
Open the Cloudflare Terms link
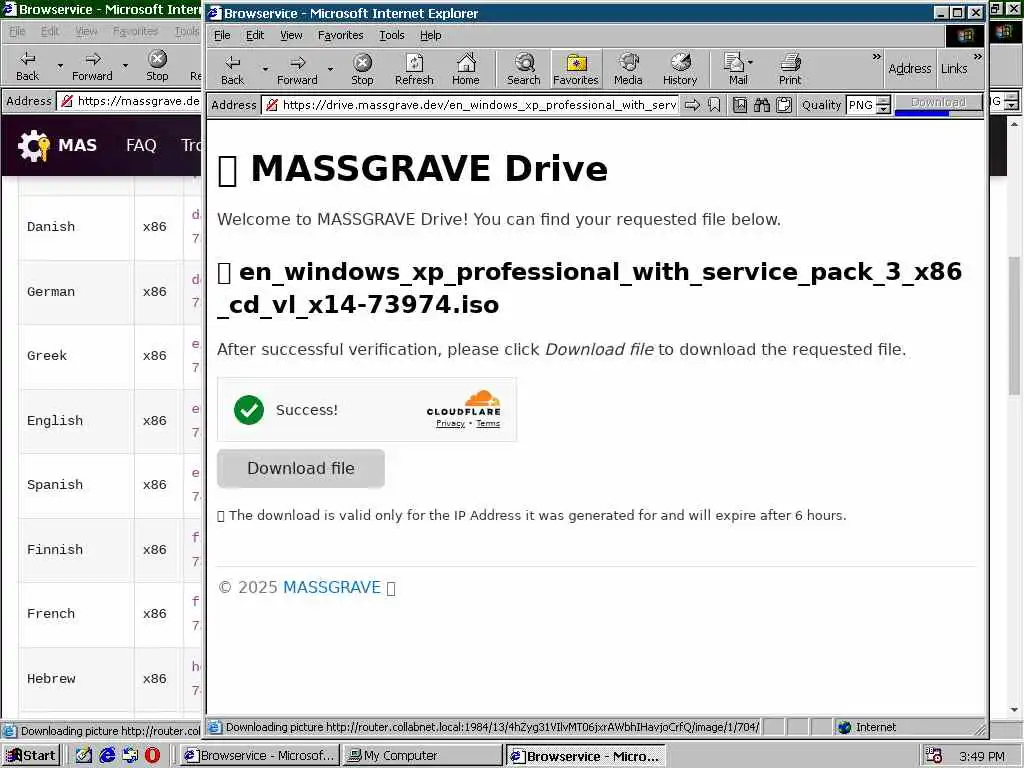pos(488,424)
